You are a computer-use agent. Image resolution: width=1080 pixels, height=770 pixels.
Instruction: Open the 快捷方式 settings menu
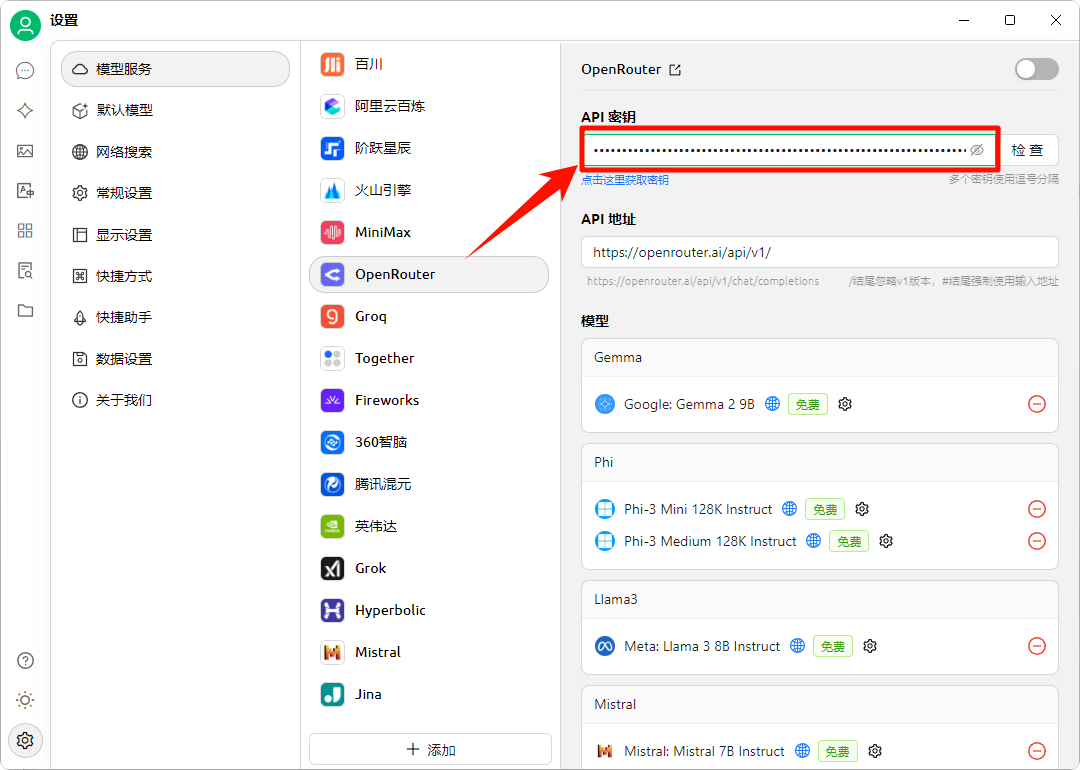pos(175,276)
